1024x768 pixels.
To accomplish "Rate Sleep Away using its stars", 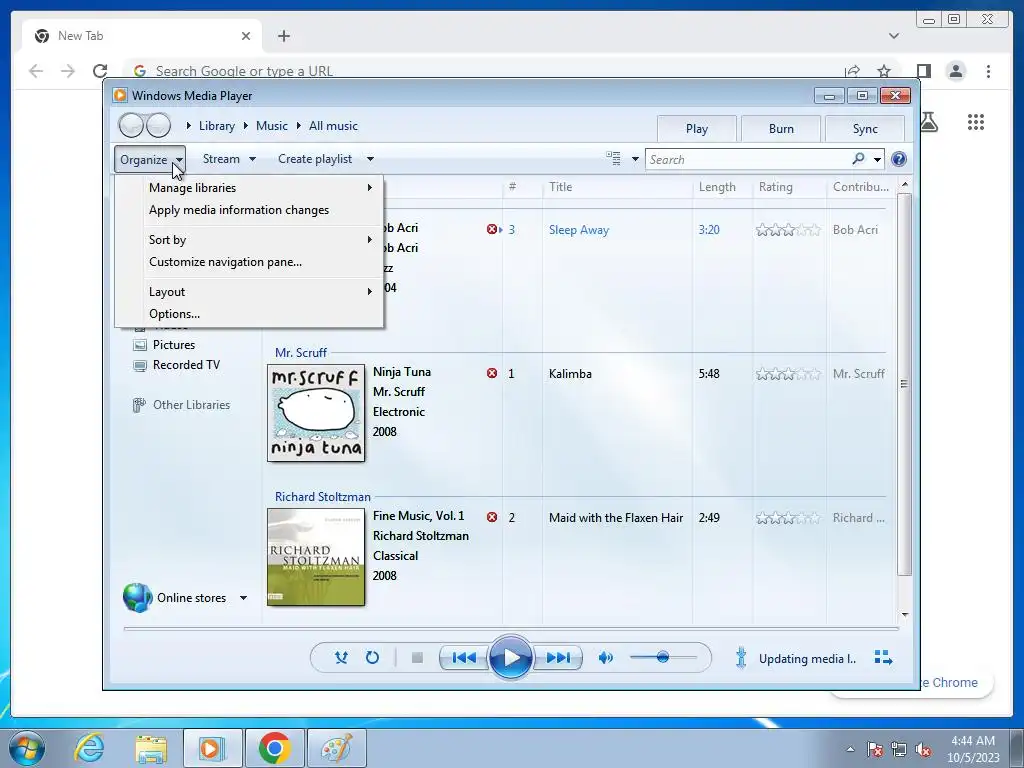I will [788, 229].
